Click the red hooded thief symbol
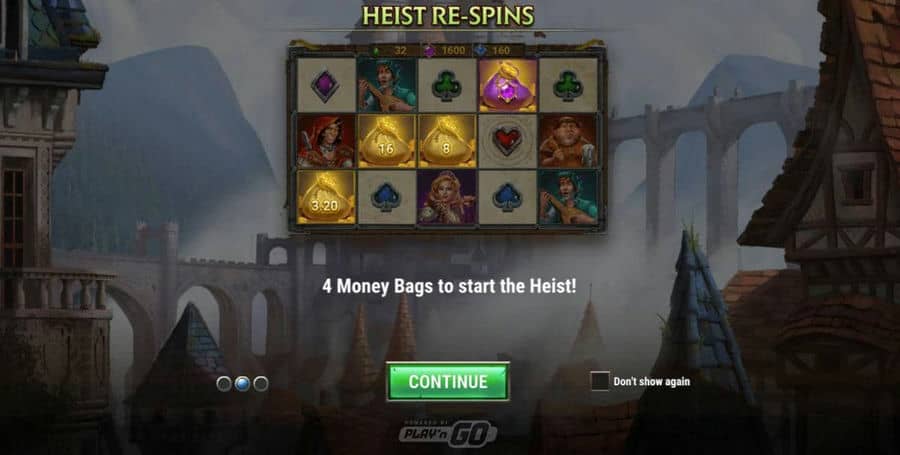 pos(326,141)
